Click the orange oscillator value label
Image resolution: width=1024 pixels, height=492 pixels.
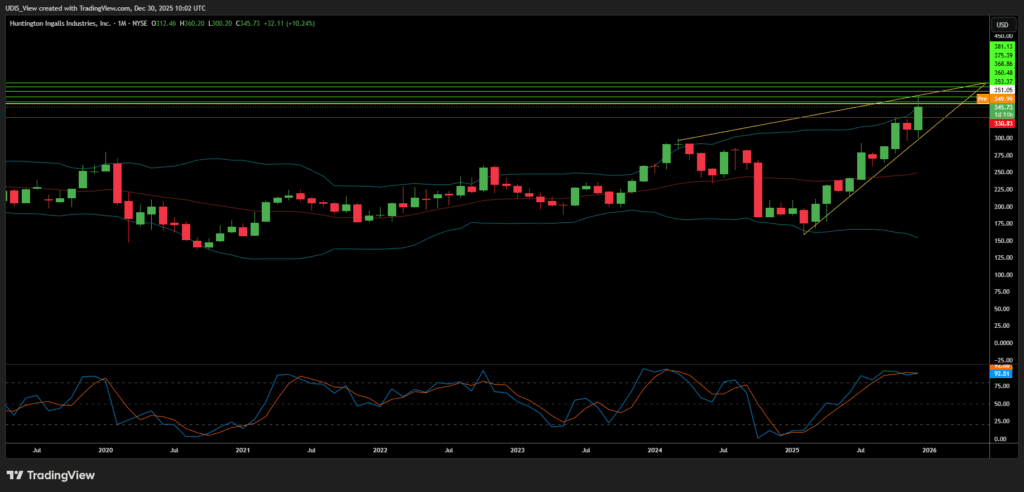tap(1000, 368)
